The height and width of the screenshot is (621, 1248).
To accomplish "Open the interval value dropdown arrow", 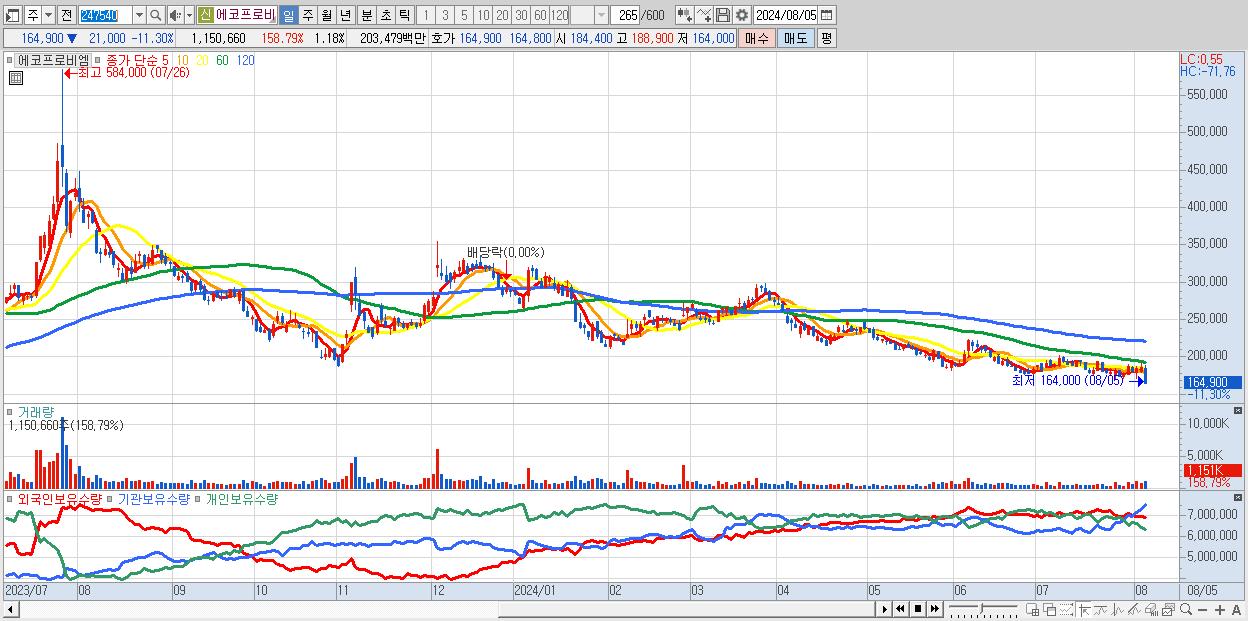I will (x=601, y=15).
